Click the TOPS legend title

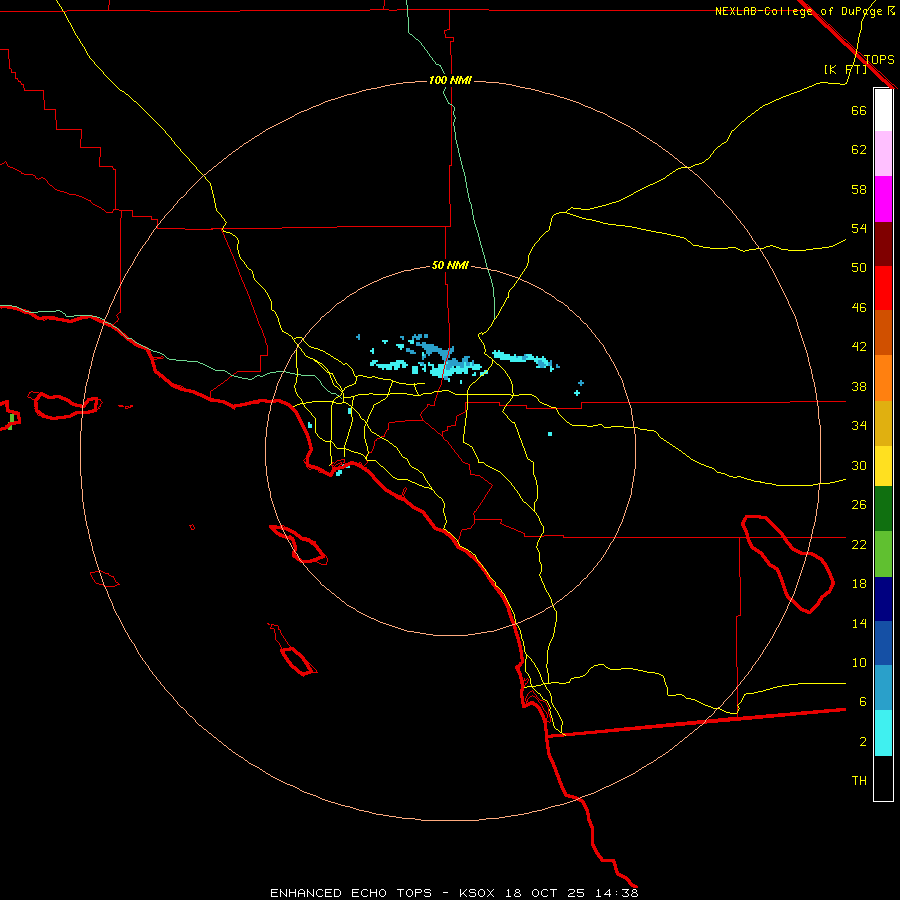coord(879,59)
